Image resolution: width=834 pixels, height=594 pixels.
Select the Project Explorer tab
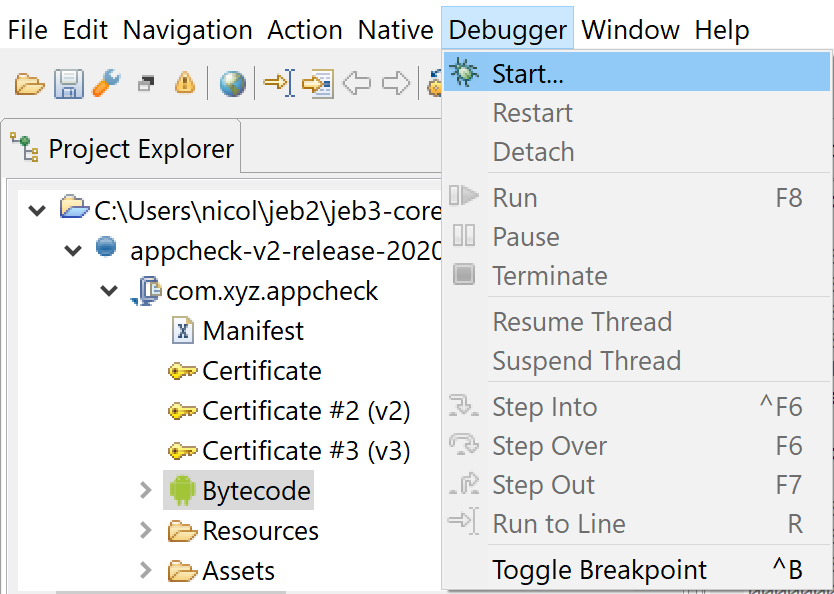click(122, 148)
